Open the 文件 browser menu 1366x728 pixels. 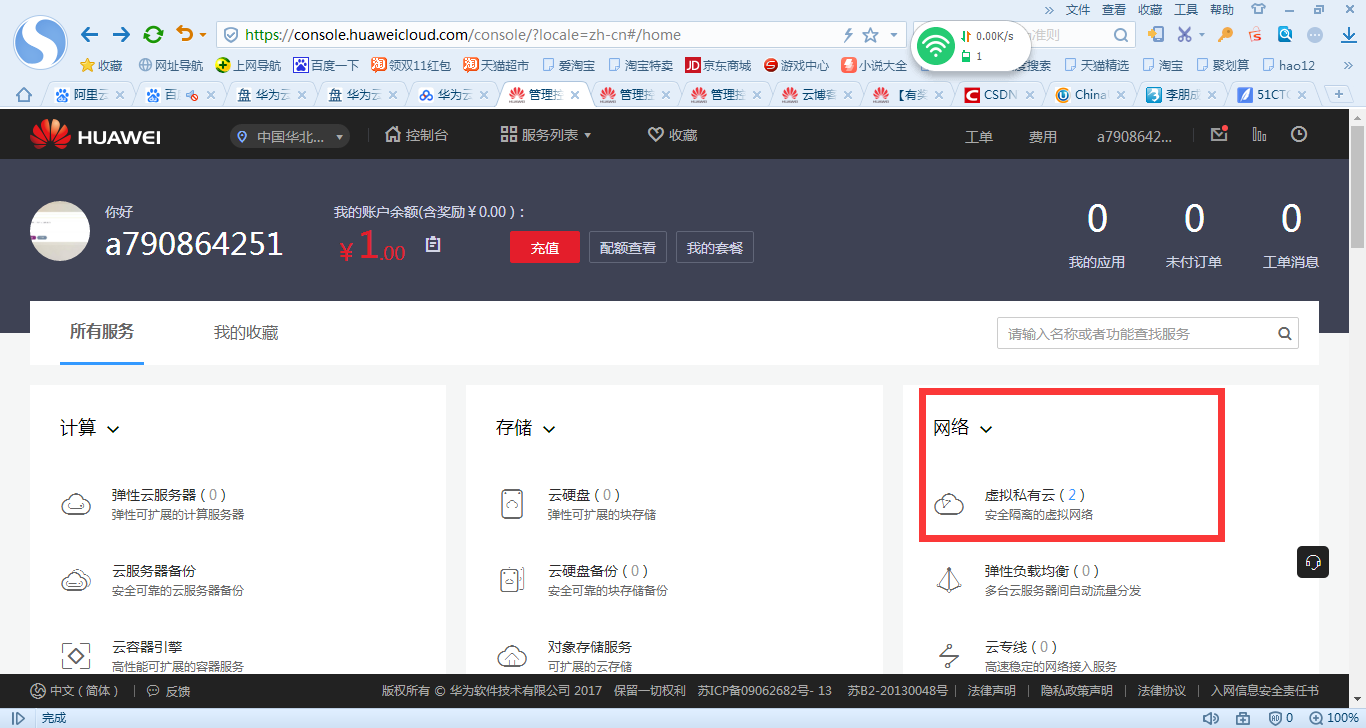(1078, 9)
